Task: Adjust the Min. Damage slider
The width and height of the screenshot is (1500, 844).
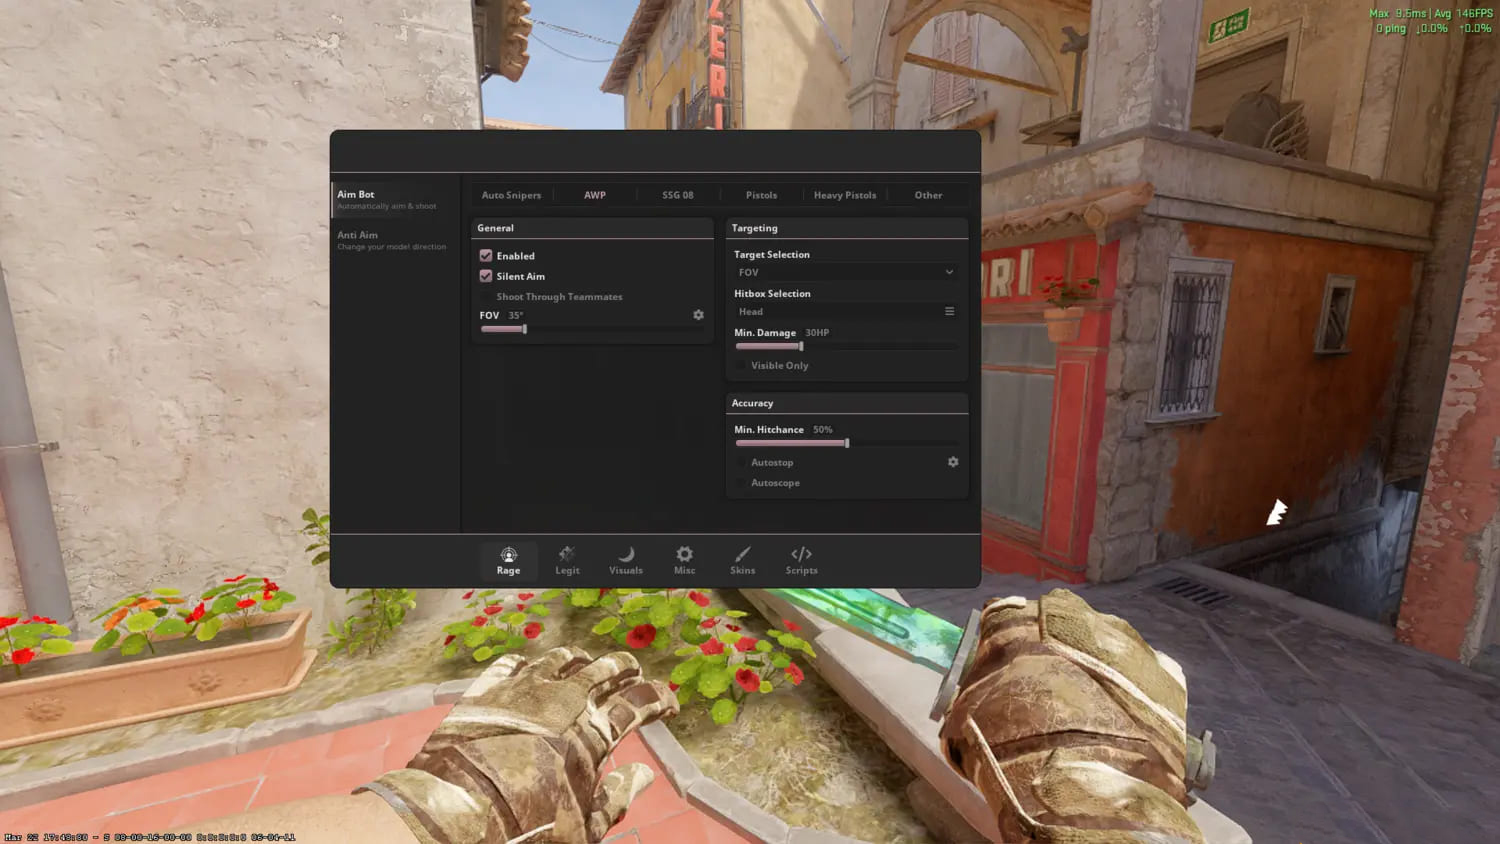Action: coord(846,346)
